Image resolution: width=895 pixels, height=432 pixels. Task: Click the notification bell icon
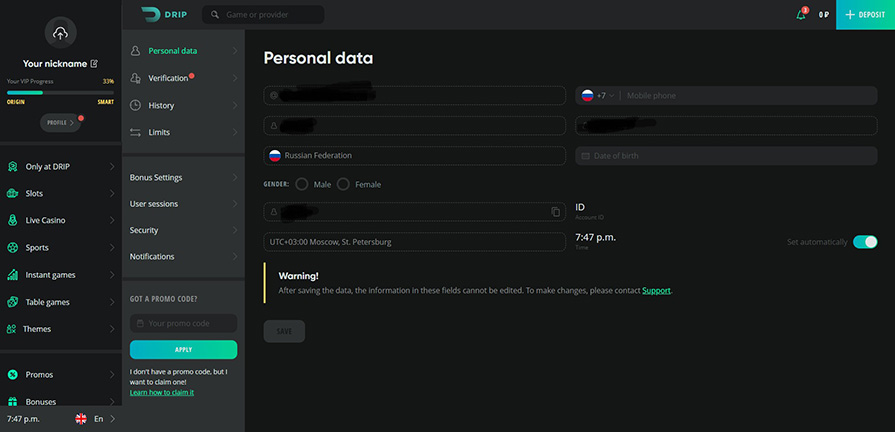[x=801, y=15]
